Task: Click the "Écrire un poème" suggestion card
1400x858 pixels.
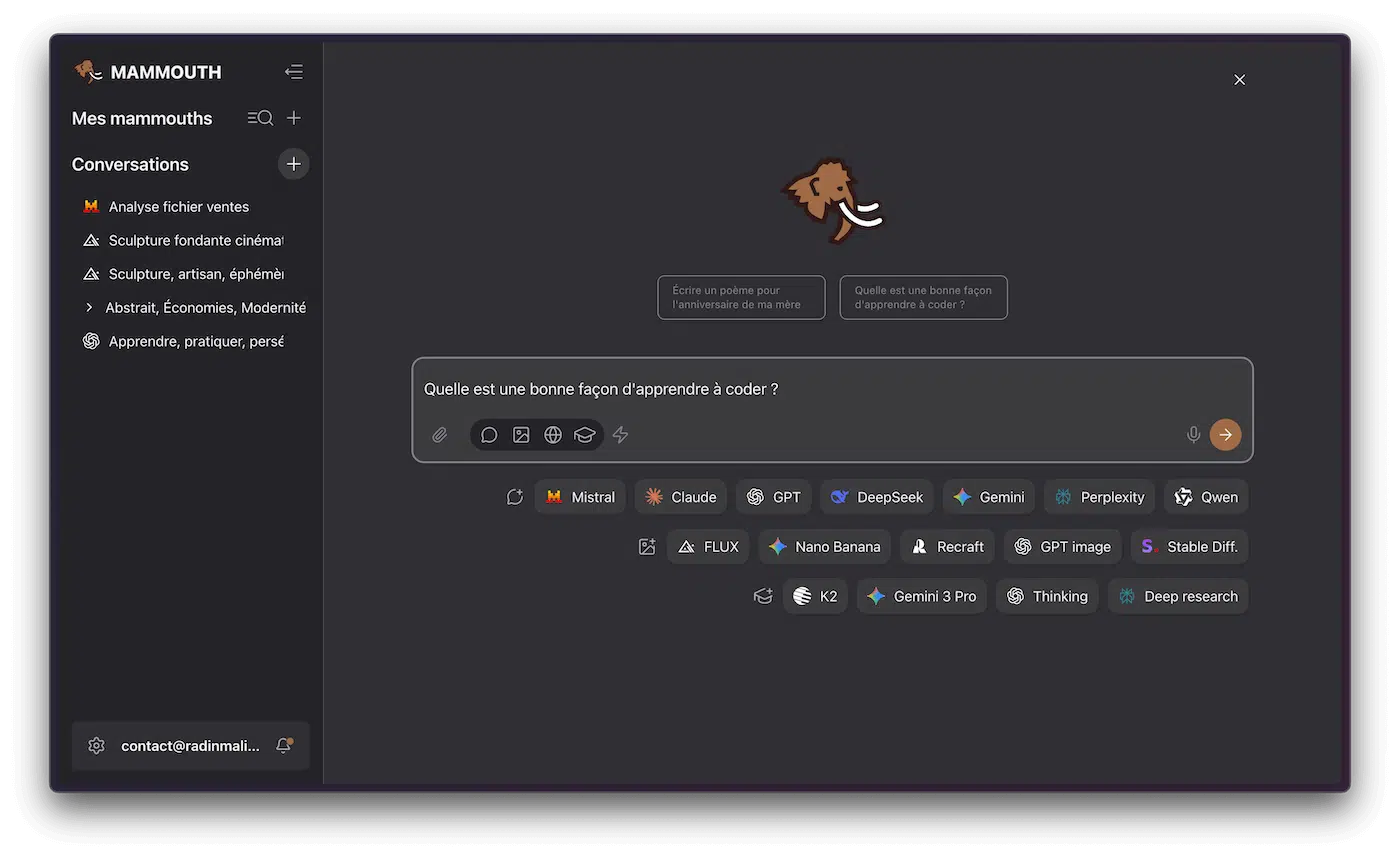Action: click(x=741, y=297)
